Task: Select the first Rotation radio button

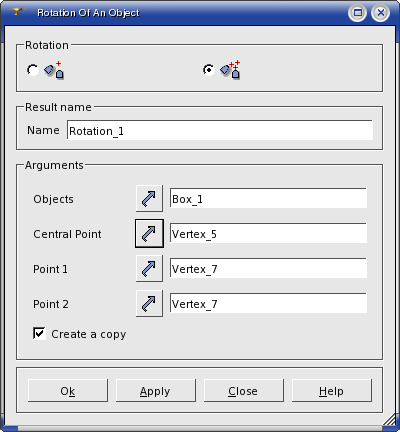Action: 33,70
